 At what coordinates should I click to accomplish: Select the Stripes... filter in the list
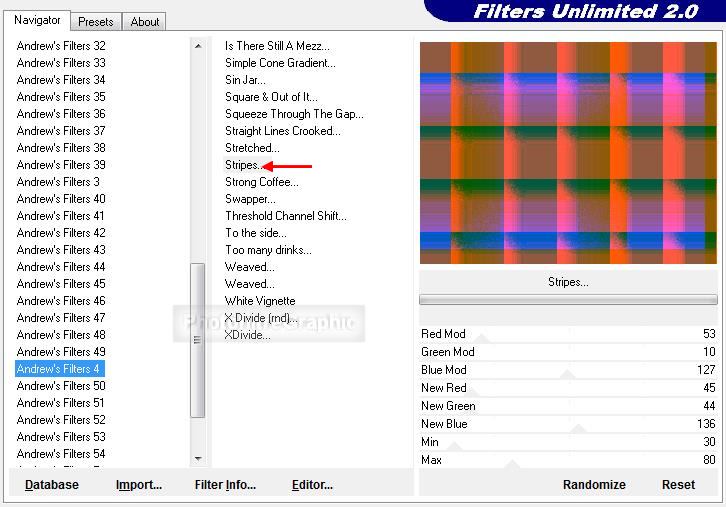pyautogui.click(x=243, y=165)
